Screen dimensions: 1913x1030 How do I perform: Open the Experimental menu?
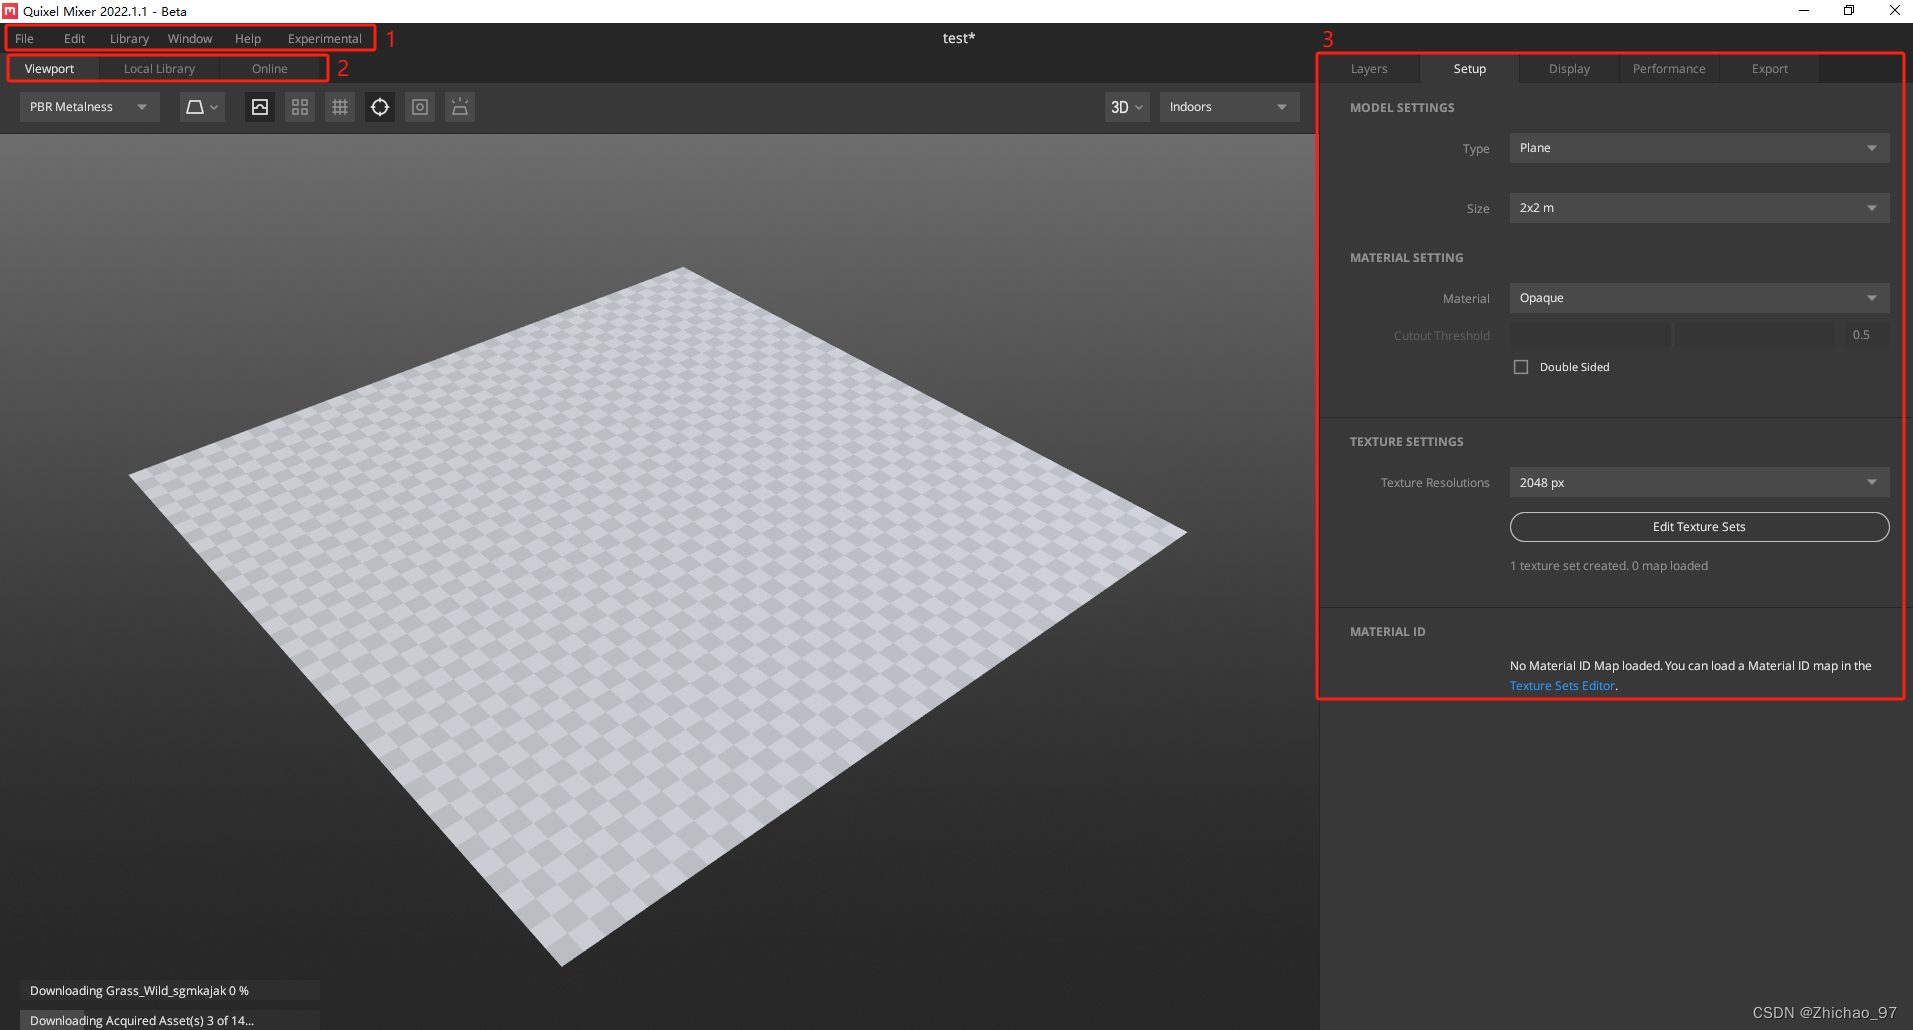pyautogui.click(x=324, y=38)
